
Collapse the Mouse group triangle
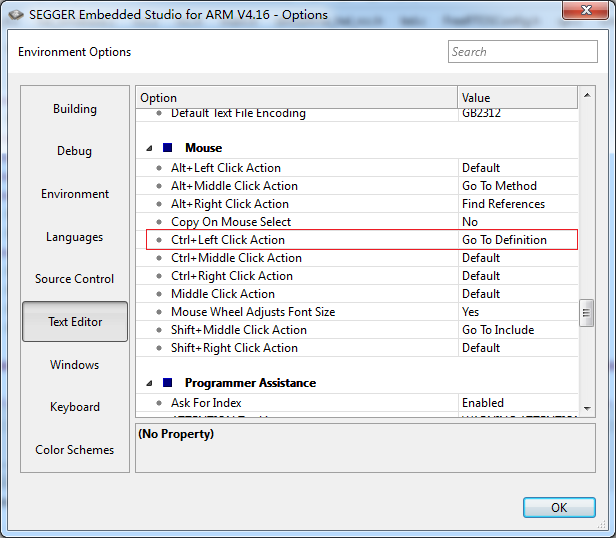(149, 148)
